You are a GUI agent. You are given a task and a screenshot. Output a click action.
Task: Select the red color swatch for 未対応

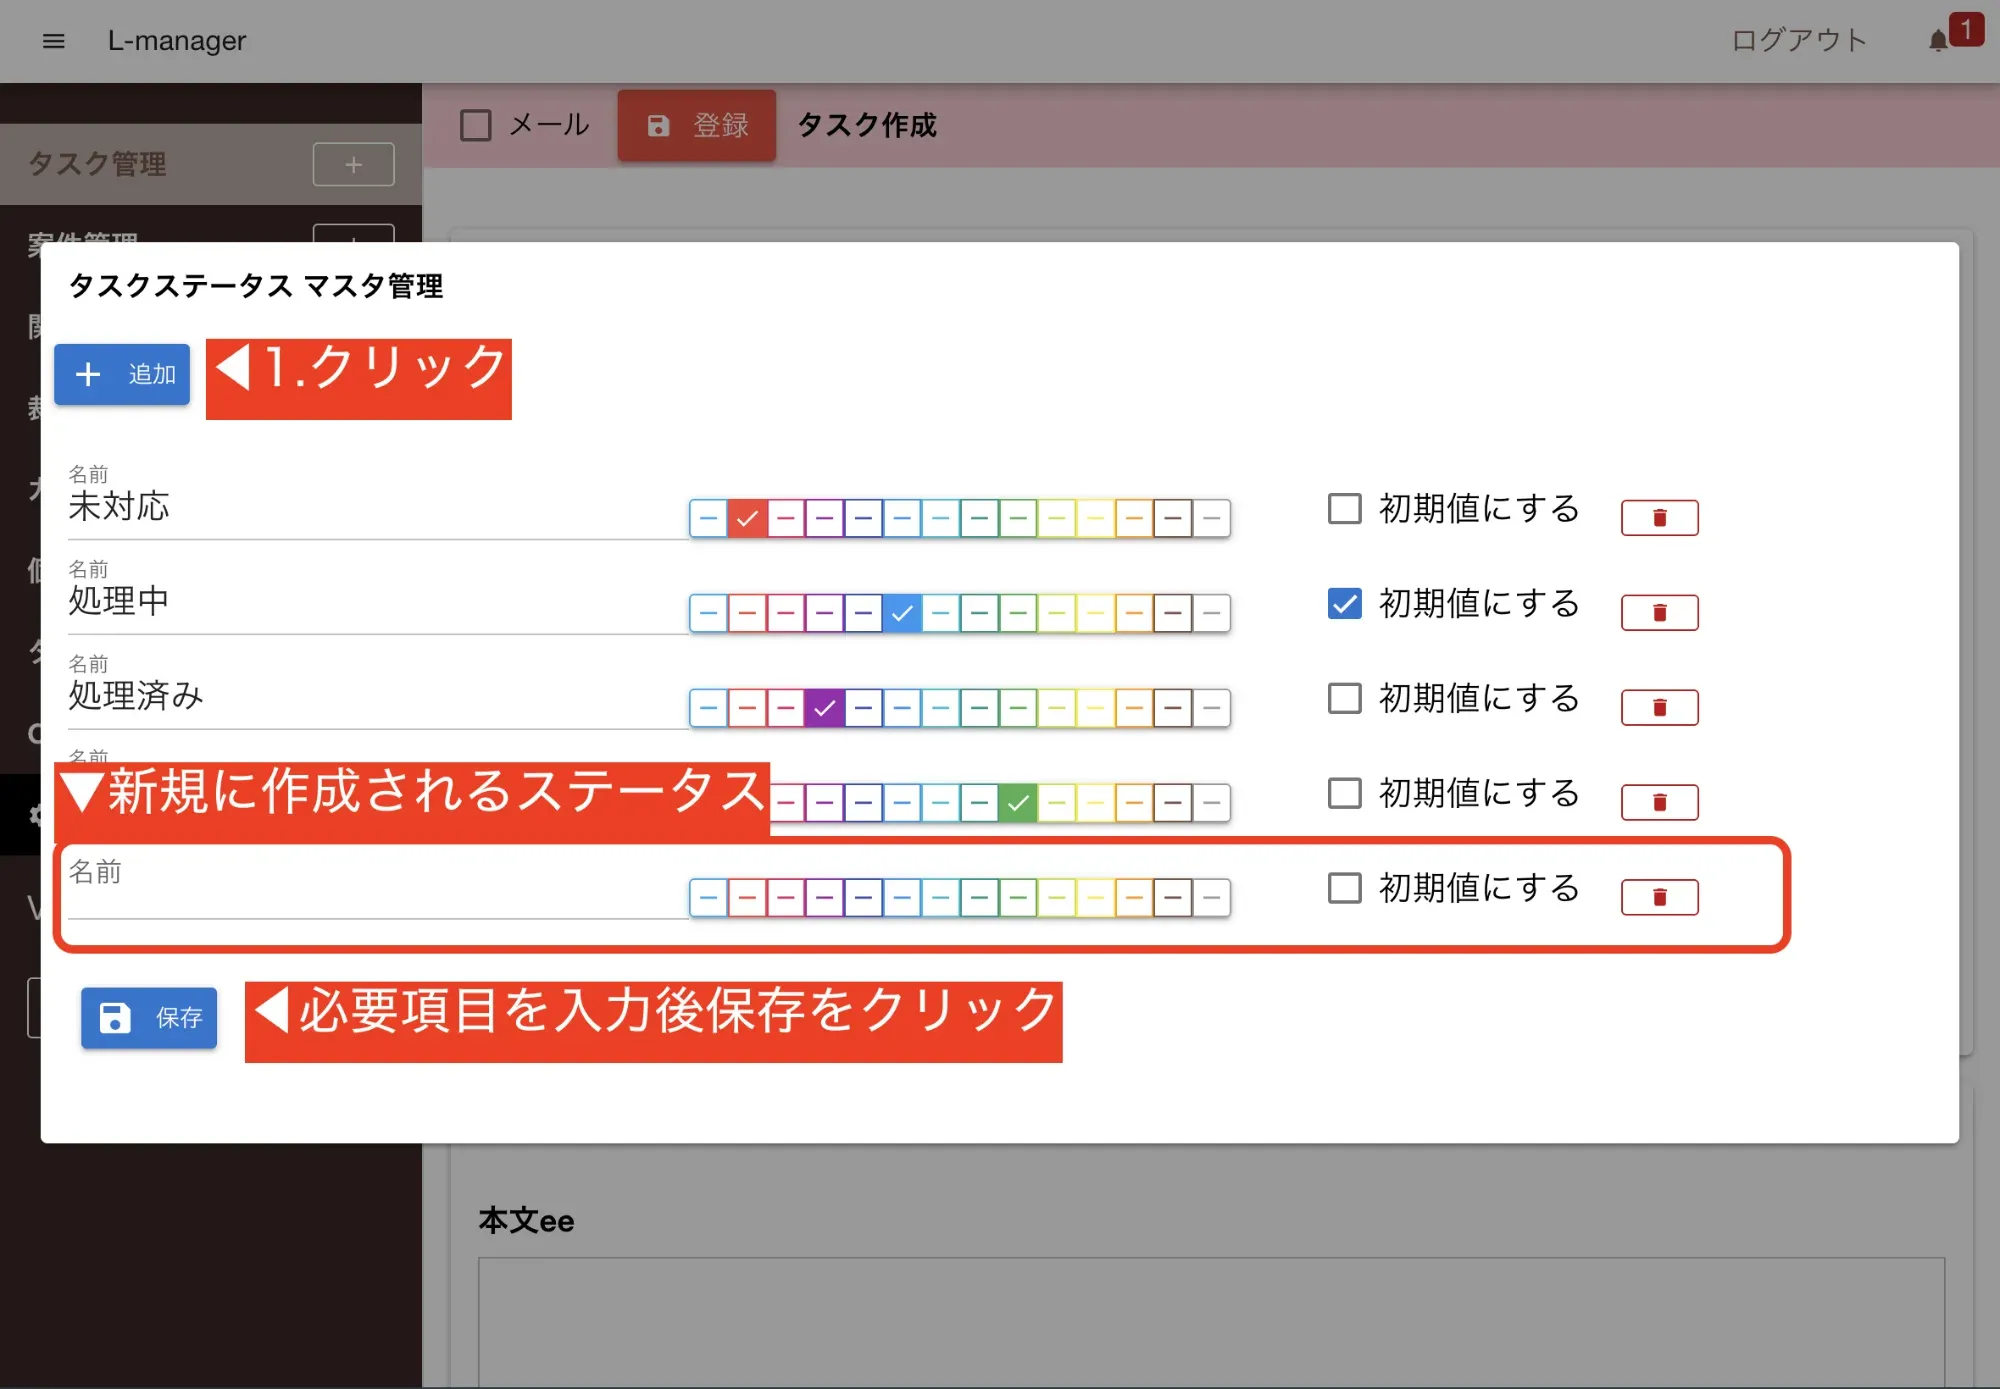click(747, 518)
